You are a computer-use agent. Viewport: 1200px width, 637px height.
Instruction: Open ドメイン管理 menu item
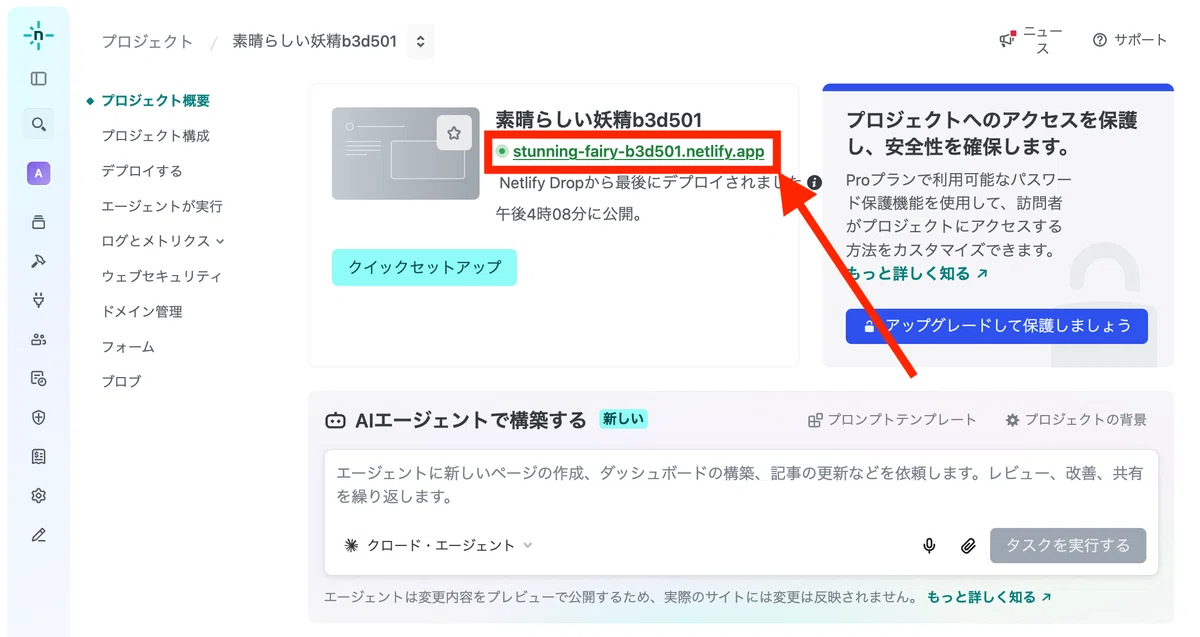[x=142, y=311]
